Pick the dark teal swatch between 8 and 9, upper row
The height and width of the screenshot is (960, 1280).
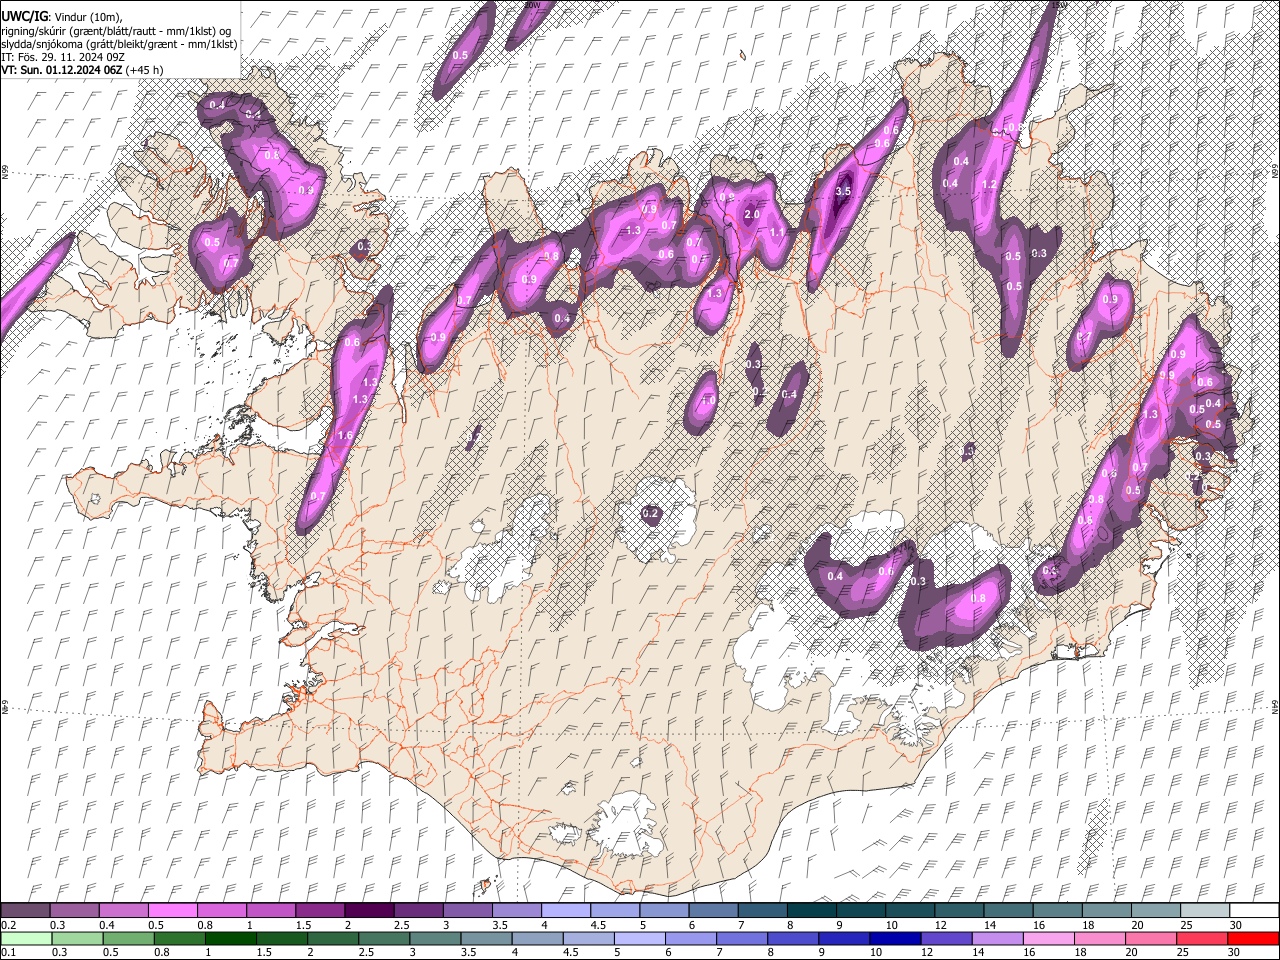(811, 911)
